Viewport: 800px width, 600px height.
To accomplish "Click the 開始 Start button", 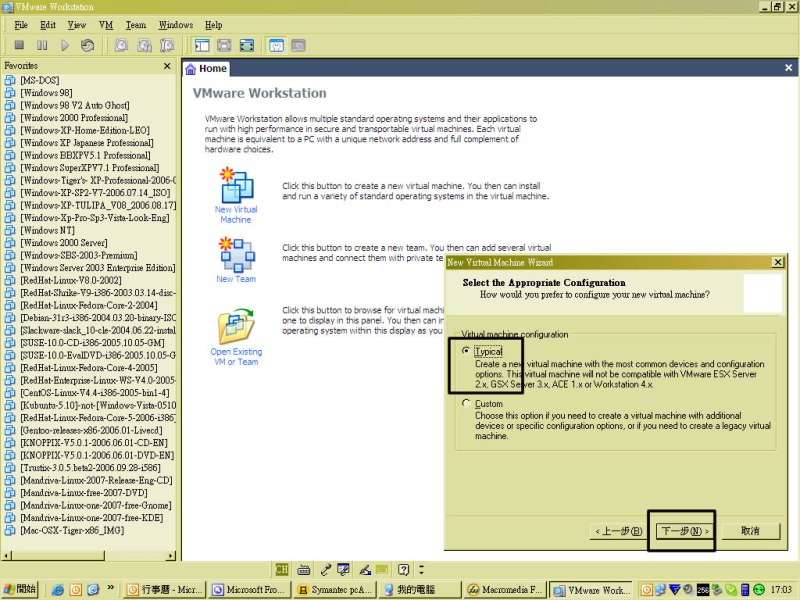I will [21, 589].
